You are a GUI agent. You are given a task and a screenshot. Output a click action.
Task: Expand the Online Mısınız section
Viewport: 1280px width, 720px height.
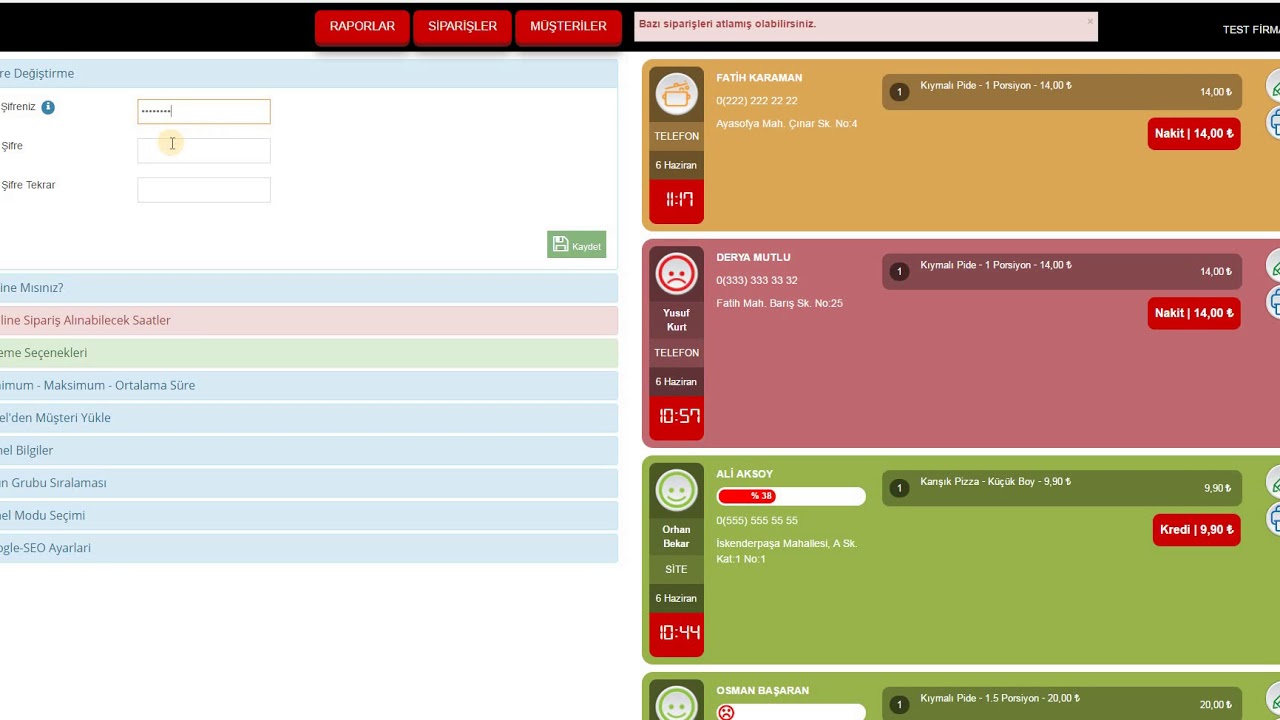tap(308, 288)
